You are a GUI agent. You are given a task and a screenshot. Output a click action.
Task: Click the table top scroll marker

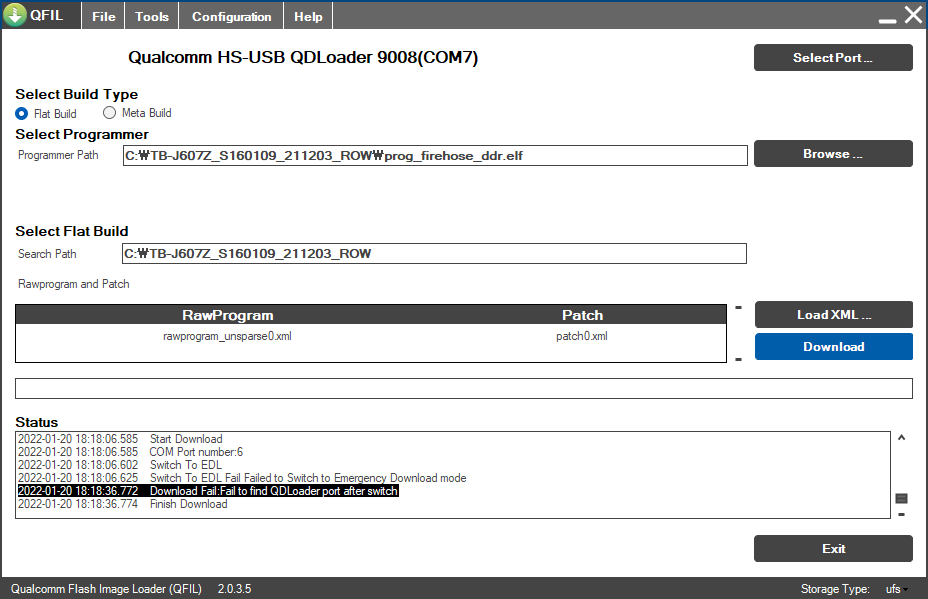pyautogui.click(x=739, y=307)
